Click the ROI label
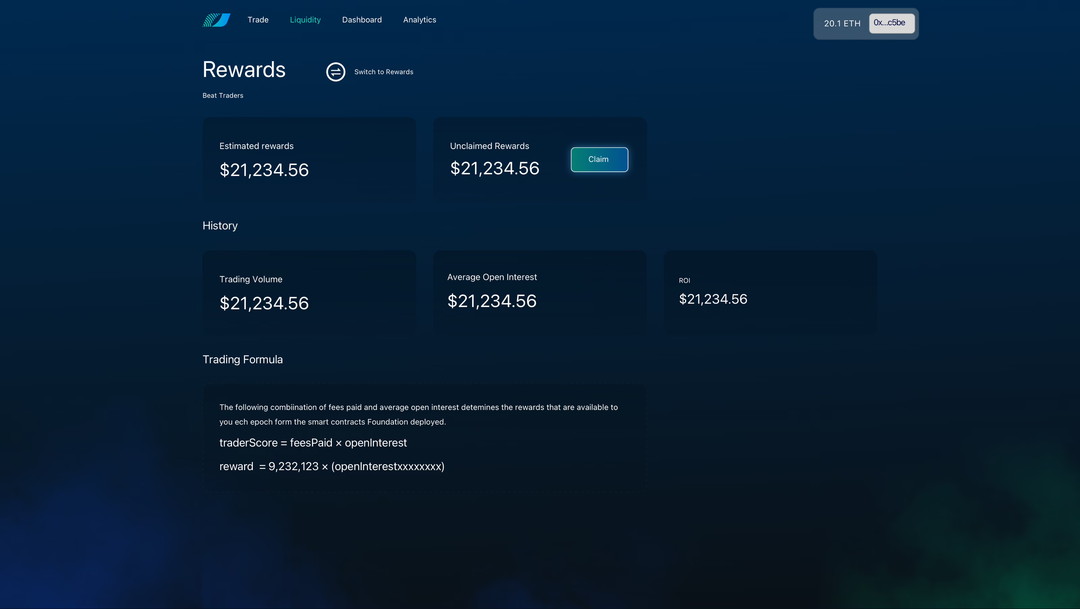This screenshot has height=609, width=1080. (x=684, y=280)
